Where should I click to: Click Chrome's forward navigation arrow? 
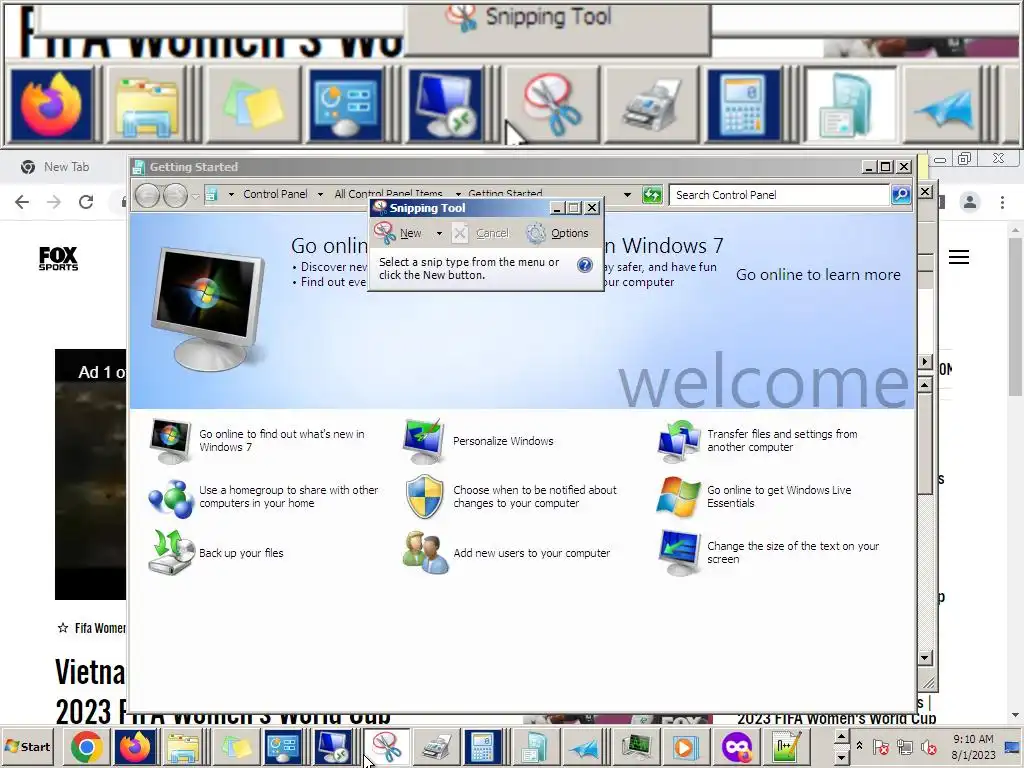point(54,202)
